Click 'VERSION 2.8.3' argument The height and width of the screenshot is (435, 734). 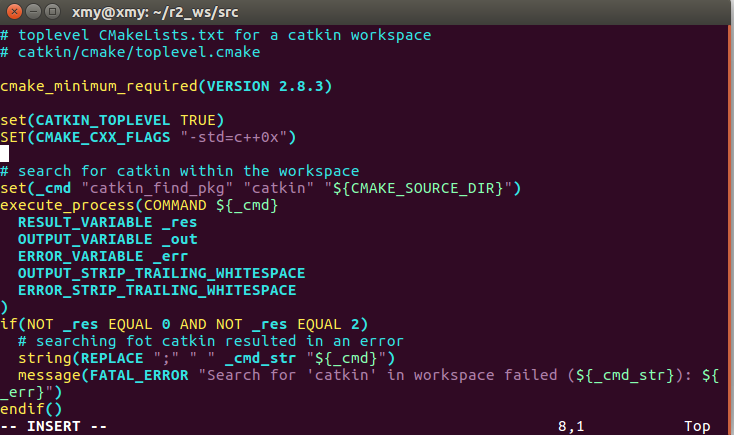click(265, 86)
